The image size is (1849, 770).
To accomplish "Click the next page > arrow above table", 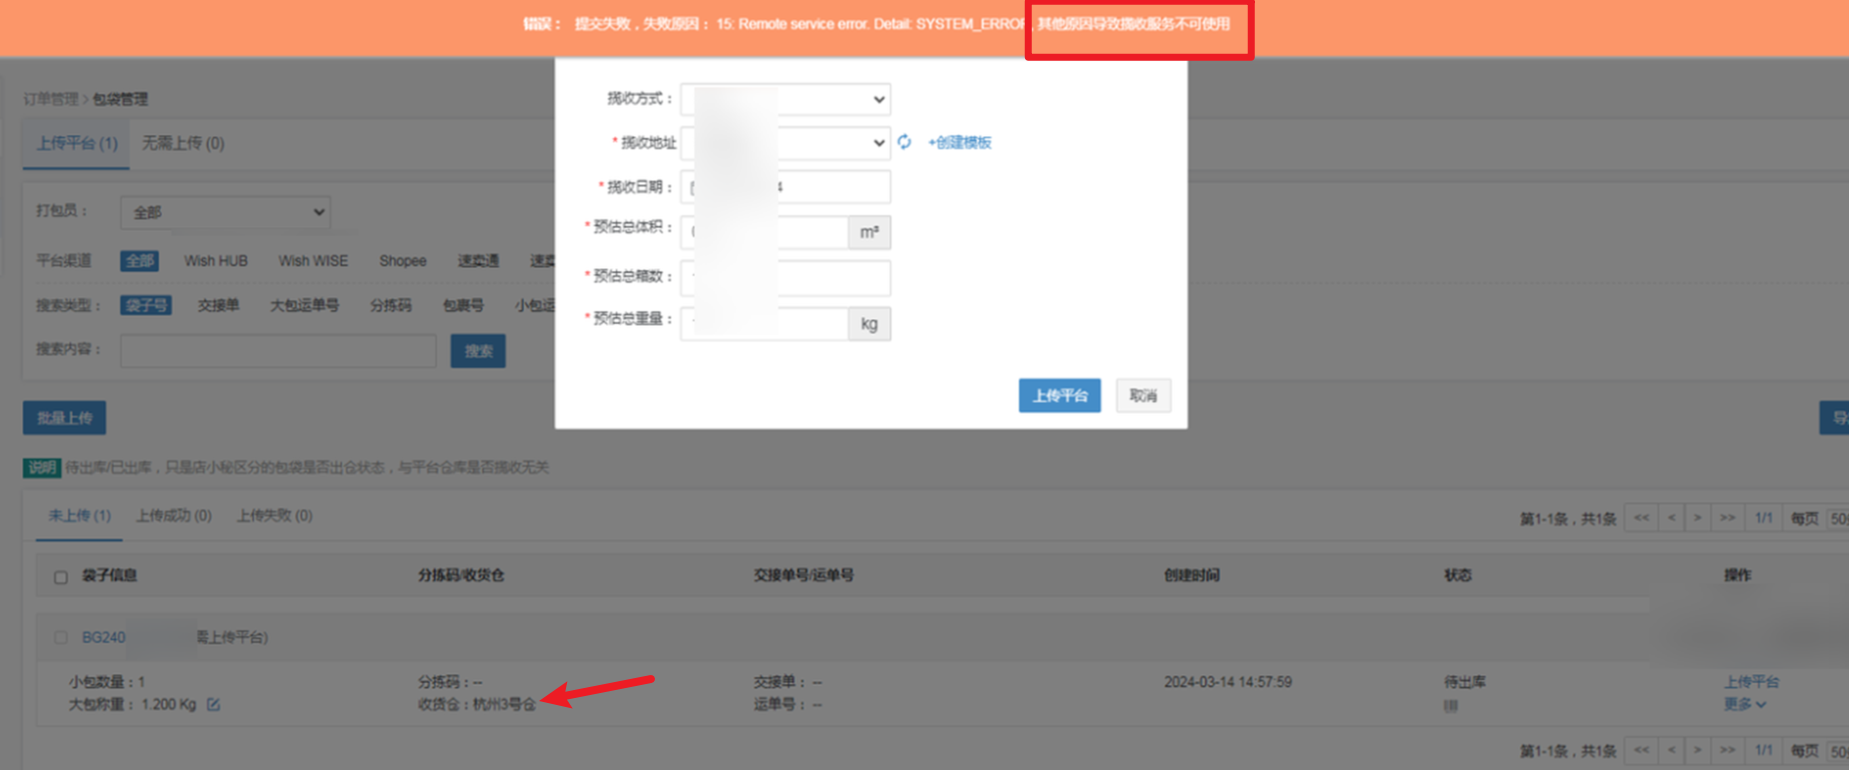I will (x=1697, y=518).
